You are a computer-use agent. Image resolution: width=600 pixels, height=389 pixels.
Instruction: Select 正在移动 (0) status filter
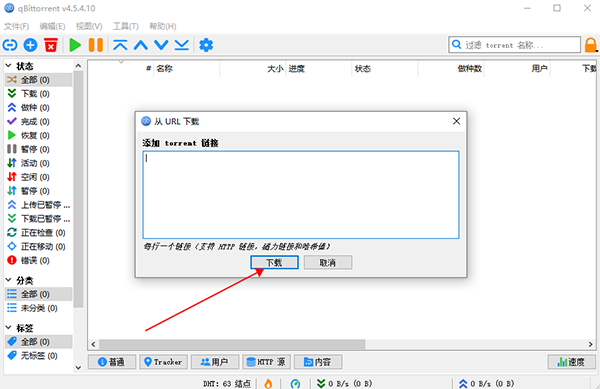(38, 246)
